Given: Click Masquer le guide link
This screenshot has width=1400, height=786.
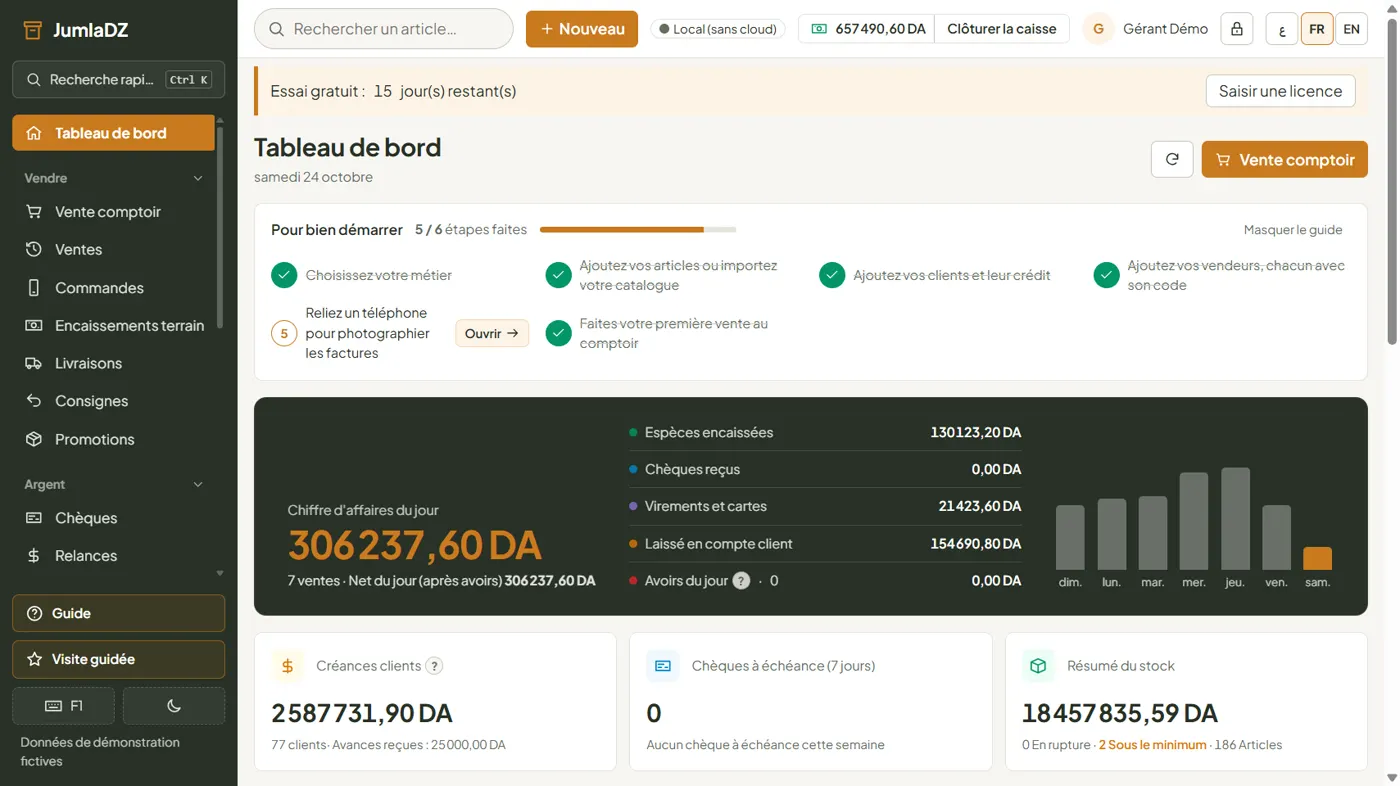Looking at the screenshot, I should pos(1293,230).
